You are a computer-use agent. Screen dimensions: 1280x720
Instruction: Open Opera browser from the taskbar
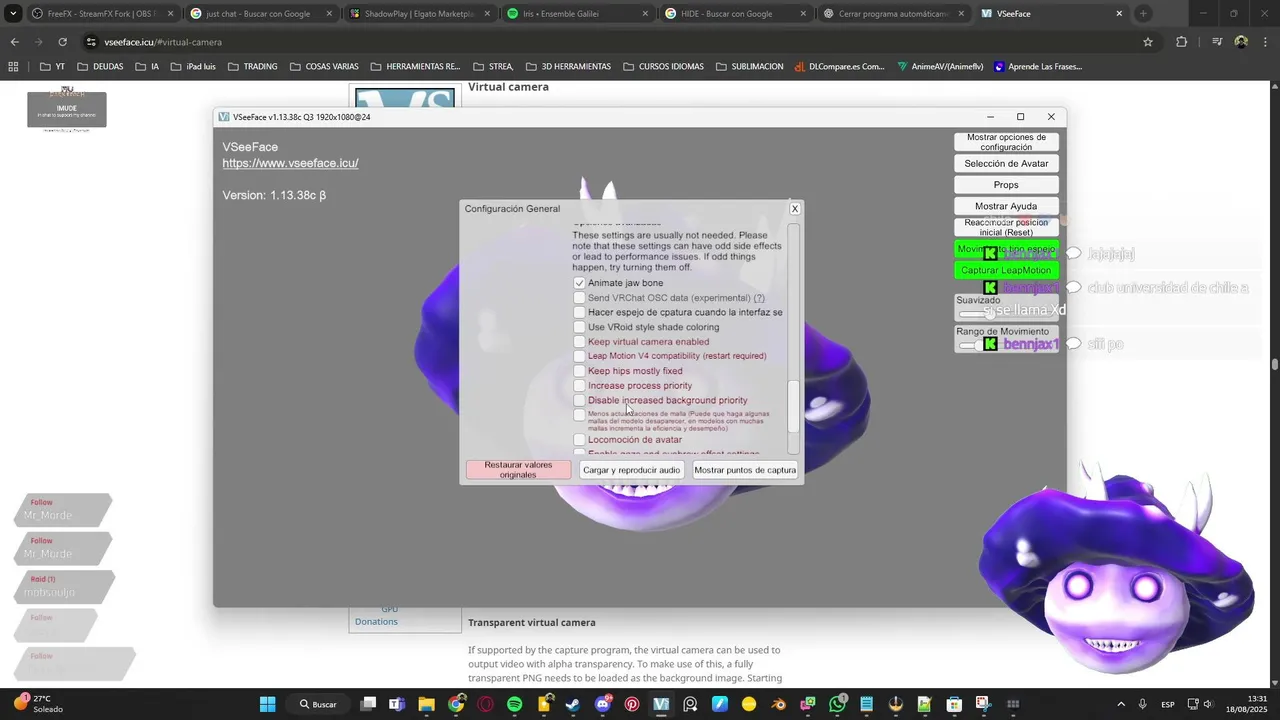pos(485,704)
